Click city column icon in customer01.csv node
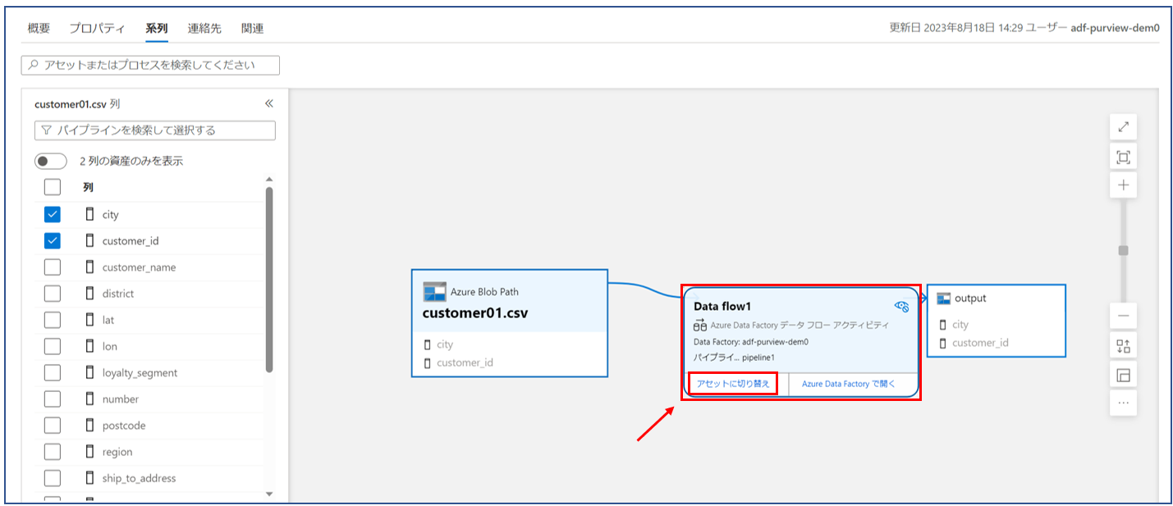1173x506 pixels. (x=427, y=345)
